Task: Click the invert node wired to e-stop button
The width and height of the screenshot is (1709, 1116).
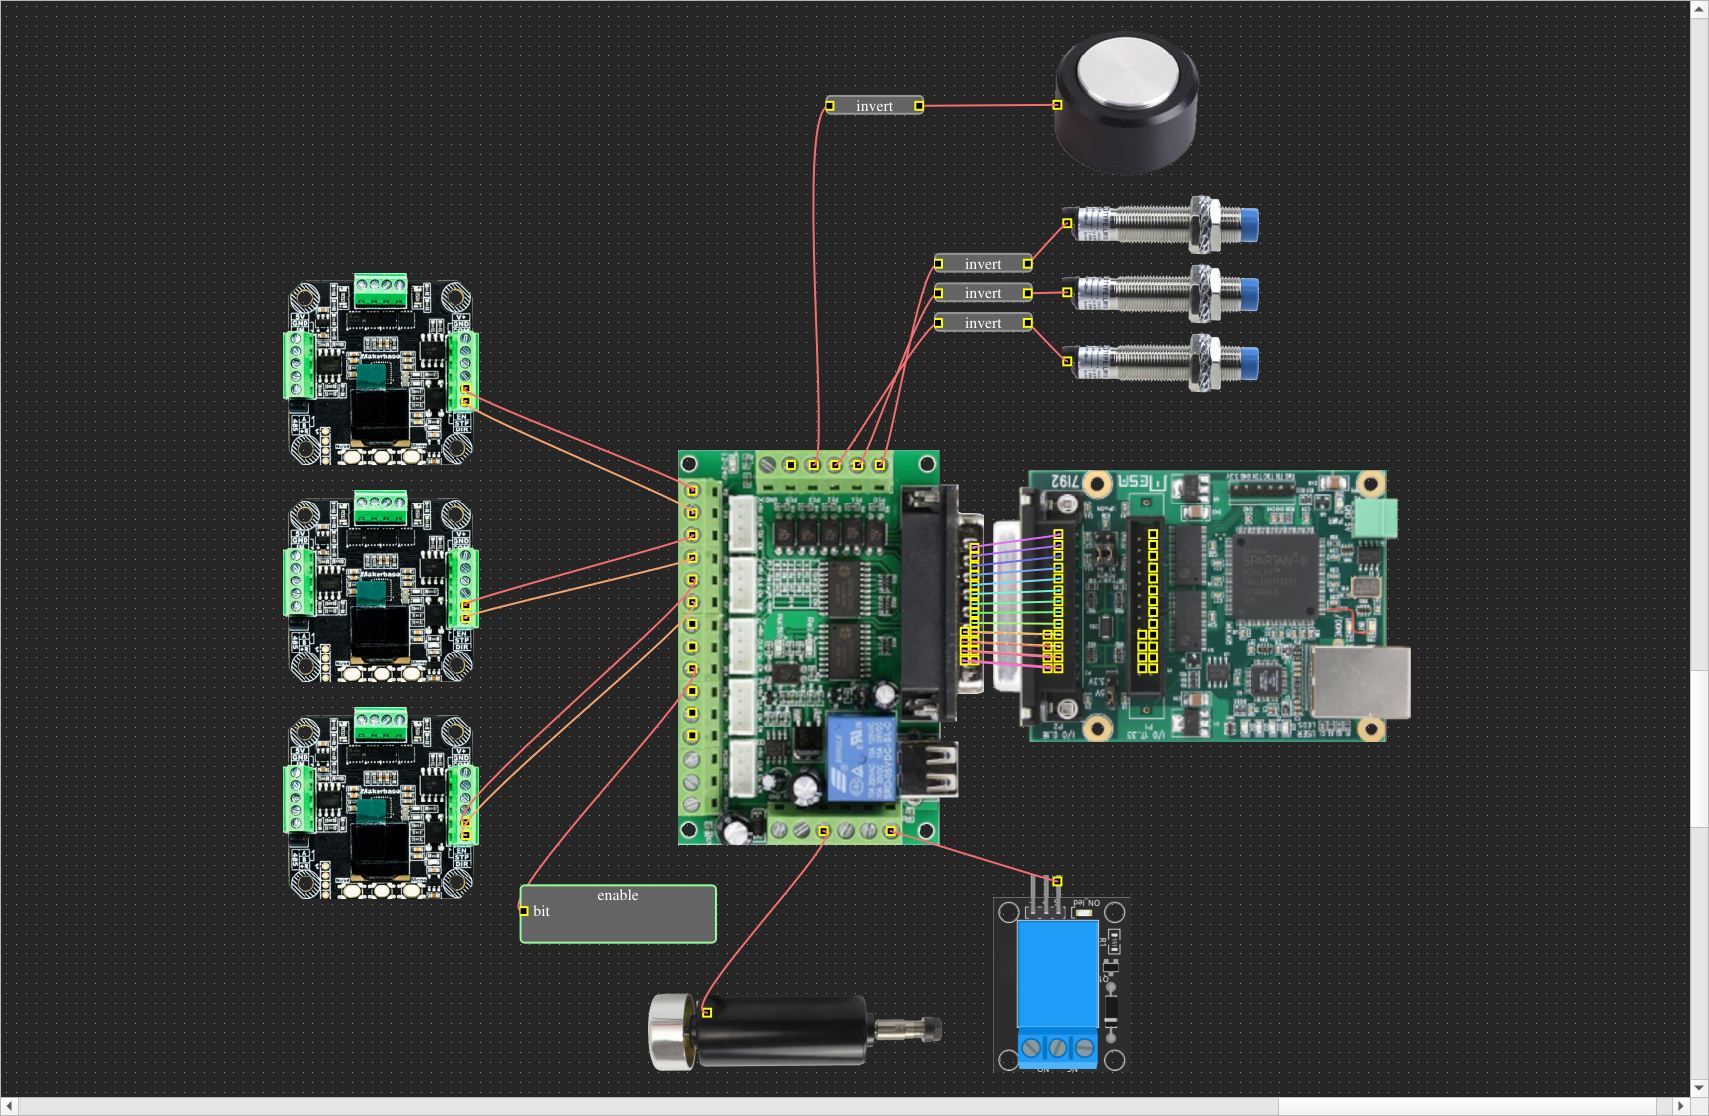Action: 874,106
